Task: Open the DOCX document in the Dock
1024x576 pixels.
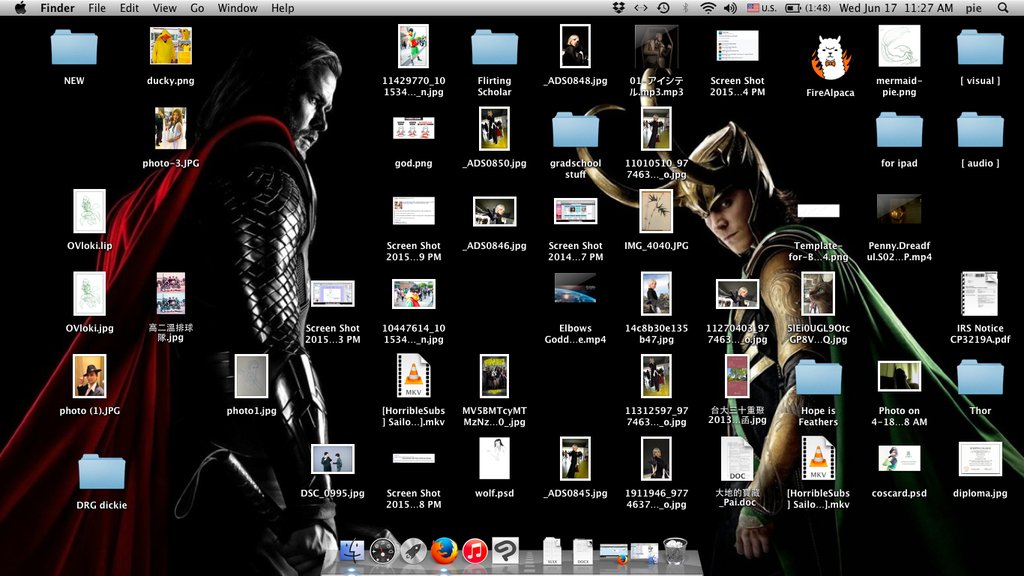Action: click(x=583, y=551)
